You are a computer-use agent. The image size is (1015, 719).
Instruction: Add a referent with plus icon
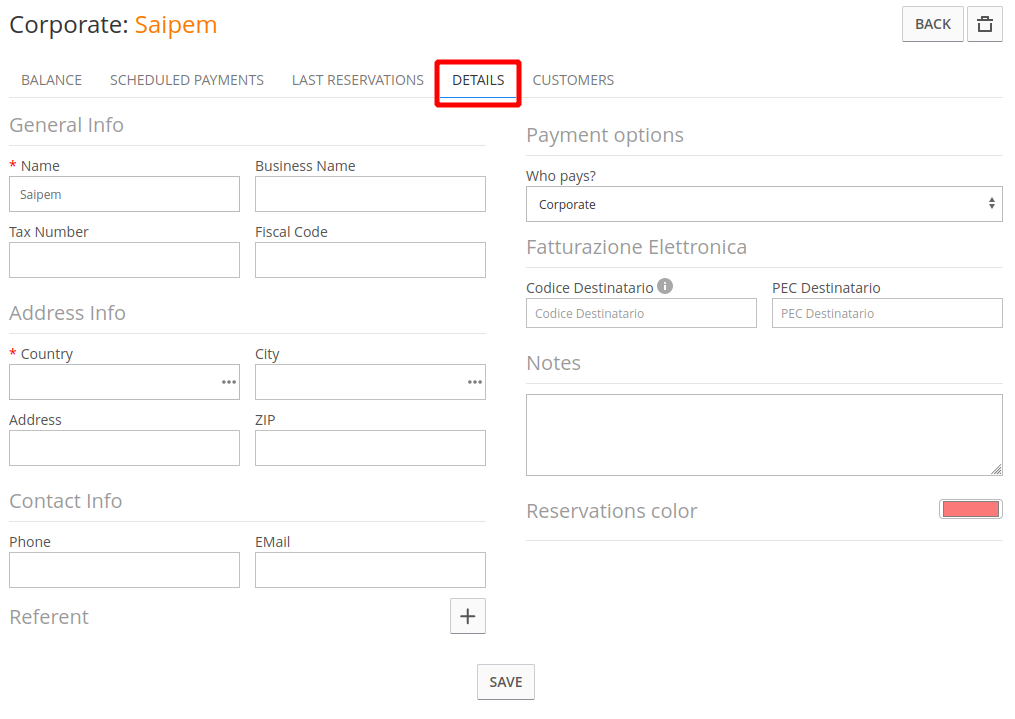(467, 616)
